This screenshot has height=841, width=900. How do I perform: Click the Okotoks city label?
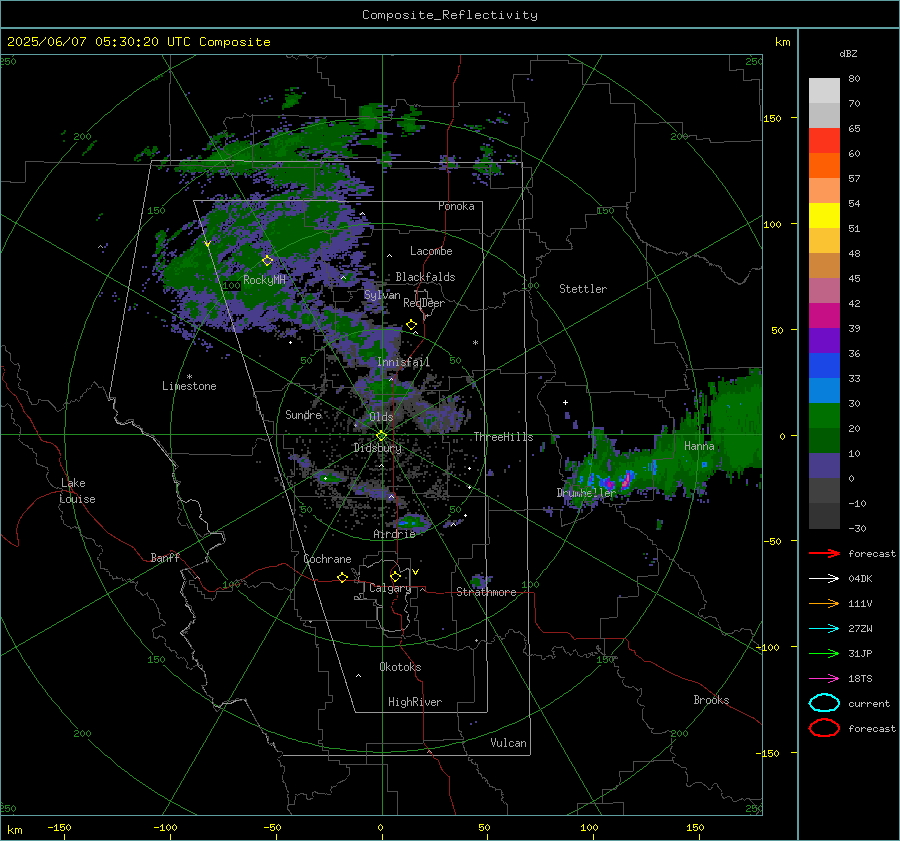click(x=400, y=667)
